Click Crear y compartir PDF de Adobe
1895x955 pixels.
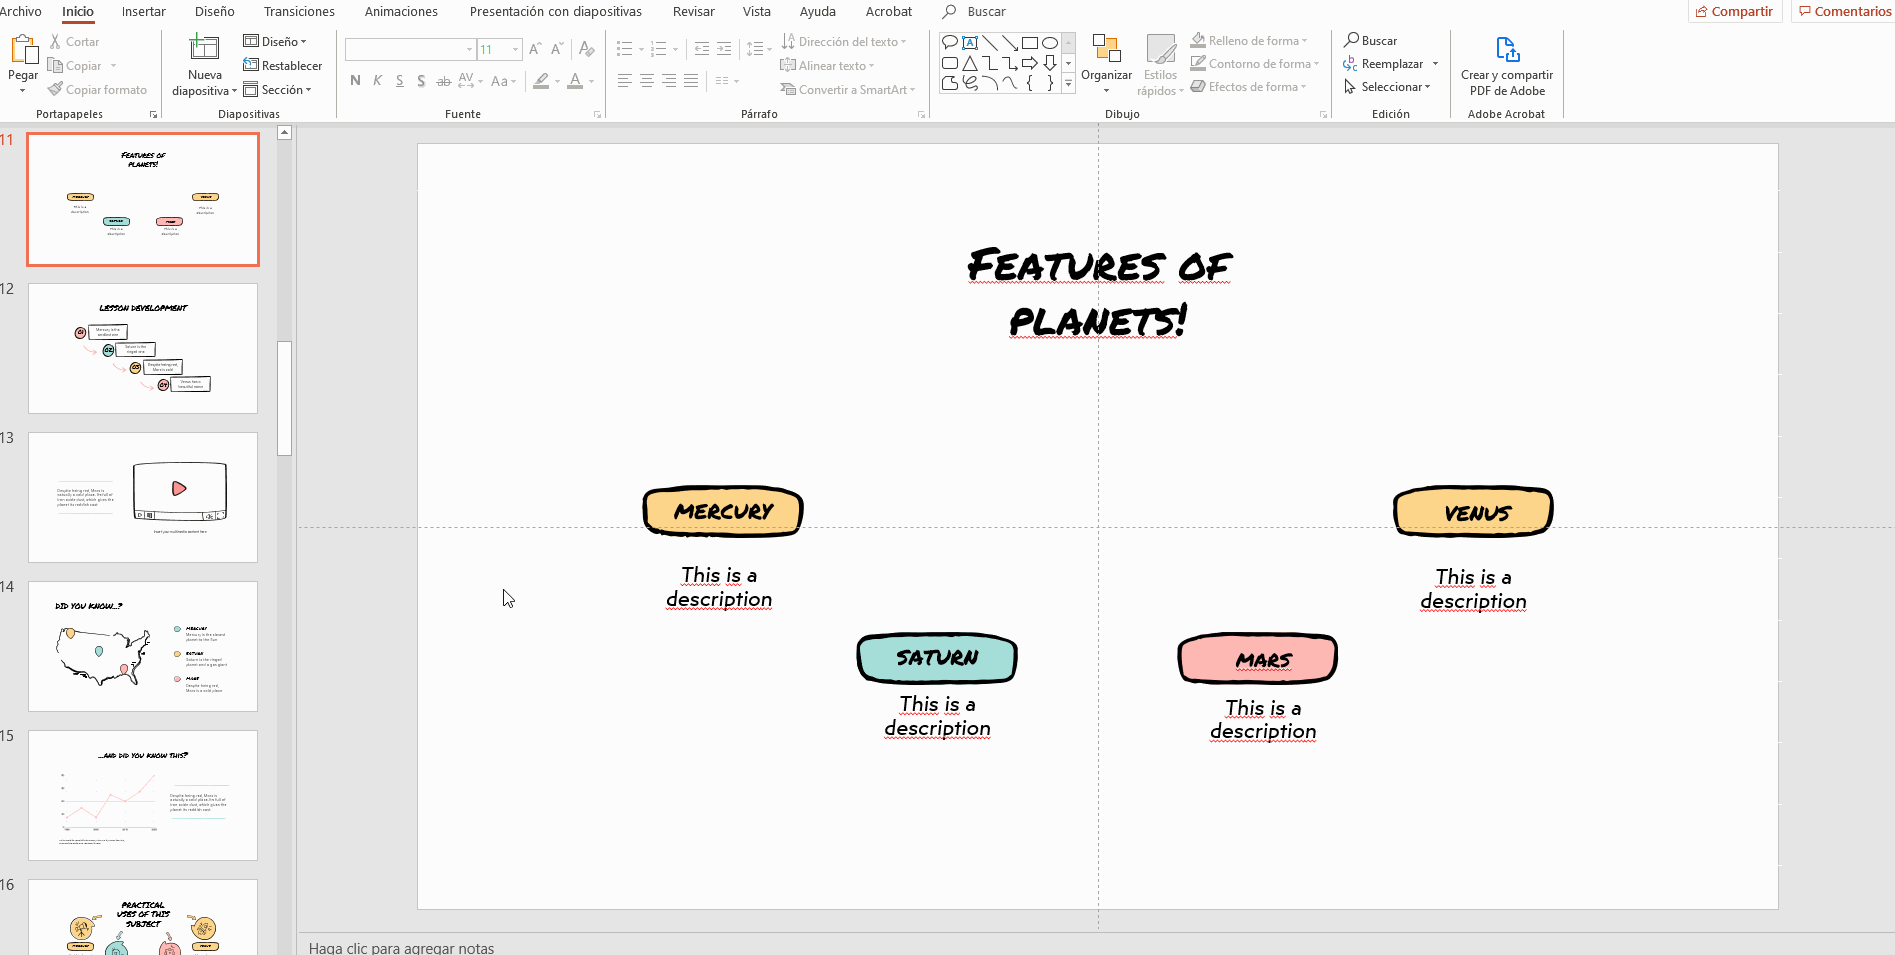(x=1506, y=66)
